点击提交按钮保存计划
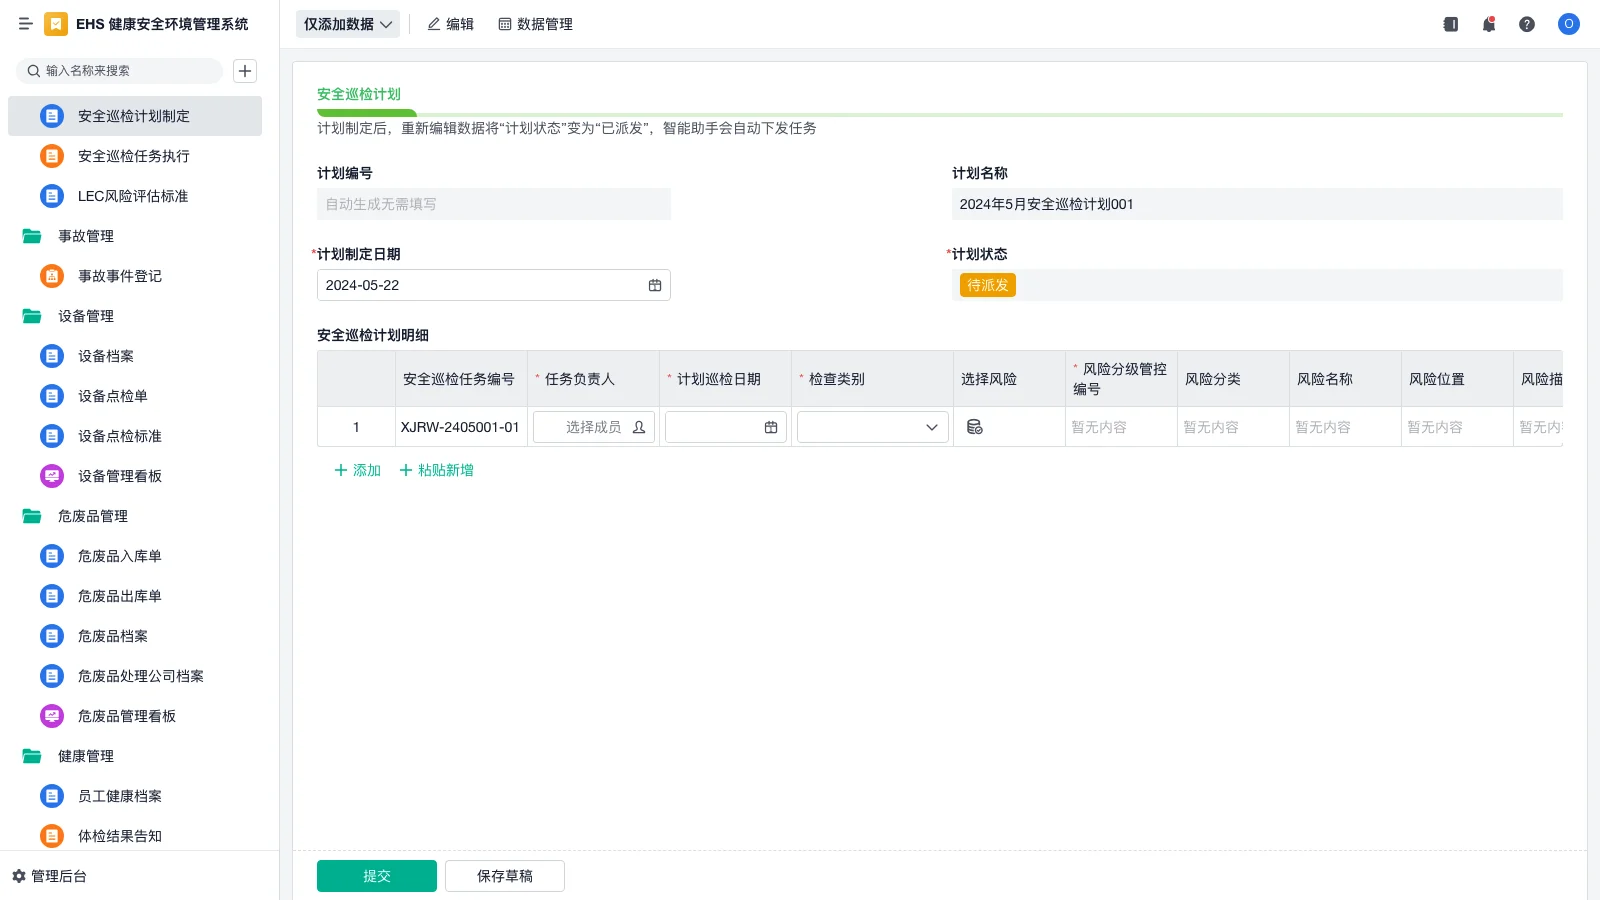This screenshot has width=1600, height=900. [377, 875]
